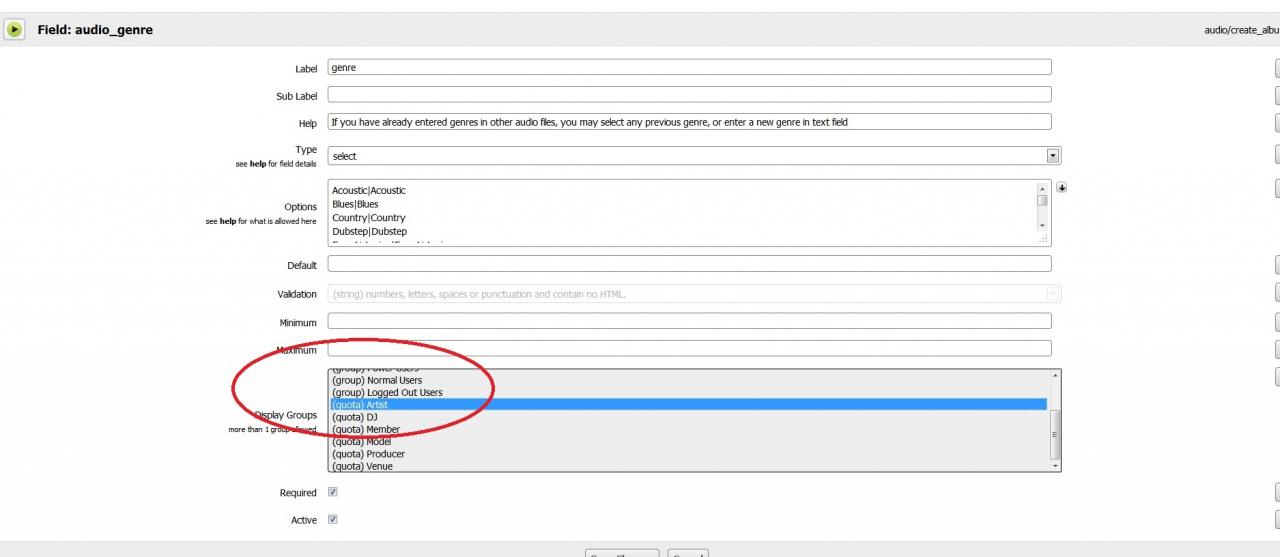The height and width of the screenshot is (557, 1280).
Task: Click the Help text input field
Action: (x=690, y=122)
